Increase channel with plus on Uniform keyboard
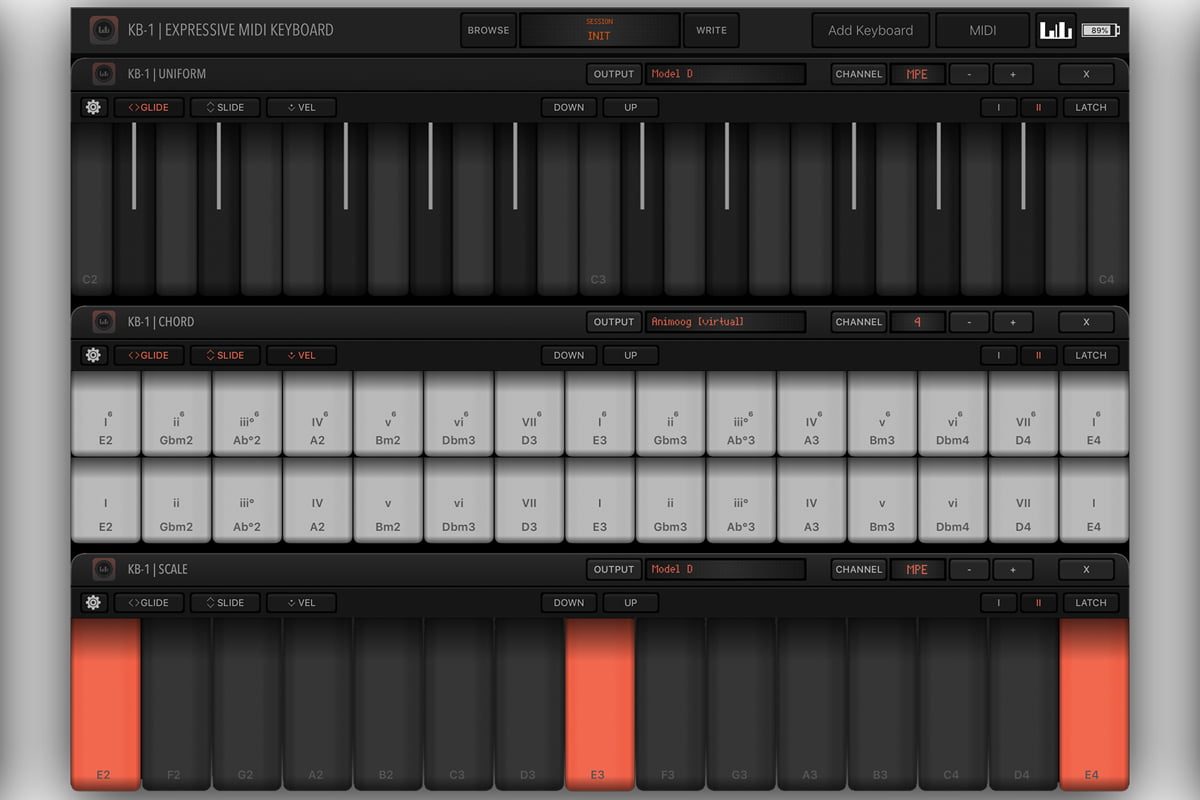This screenshot has height=800, width=1200. 1013,74
